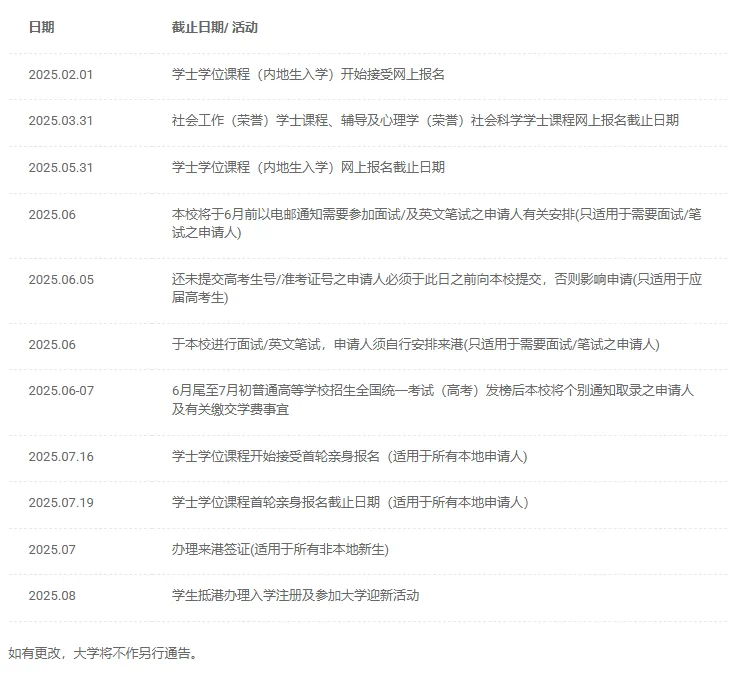The image size is (737, 680).
Task: Select the 2025.06-07 date cell
Action: [60, 390]
